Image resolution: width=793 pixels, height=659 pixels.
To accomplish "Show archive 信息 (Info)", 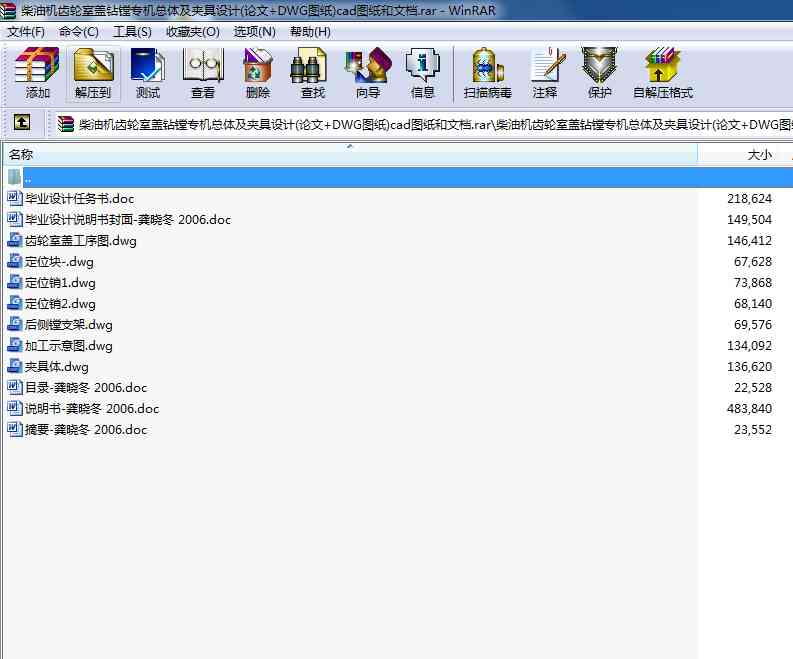I will click(x=422, y=74).
